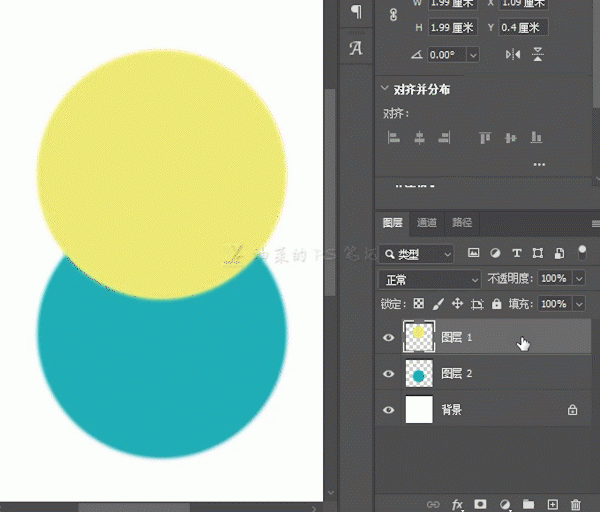Lock image pixels with brush icon
This screenshot has width=600, height=512.
click(x=438, y=304)
